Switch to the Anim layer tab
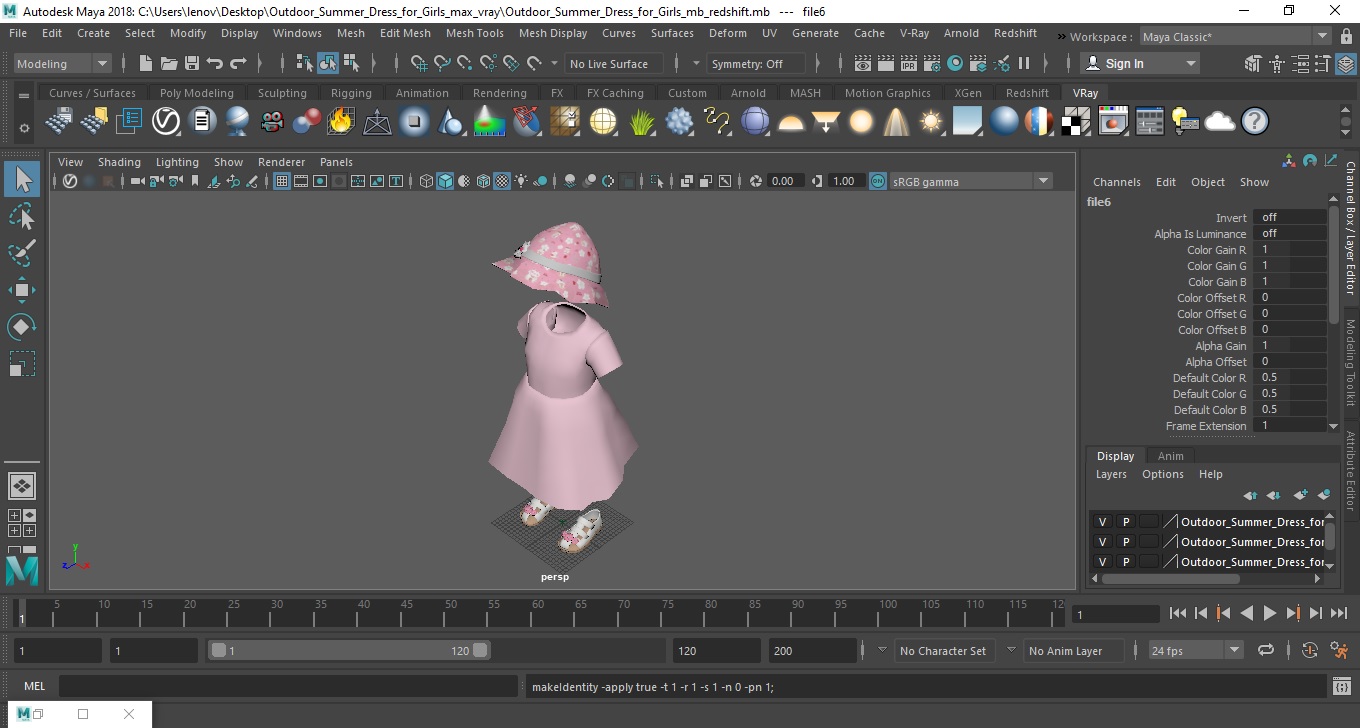The width and height of the screenshot is (1360, 728). point(1170,456)
